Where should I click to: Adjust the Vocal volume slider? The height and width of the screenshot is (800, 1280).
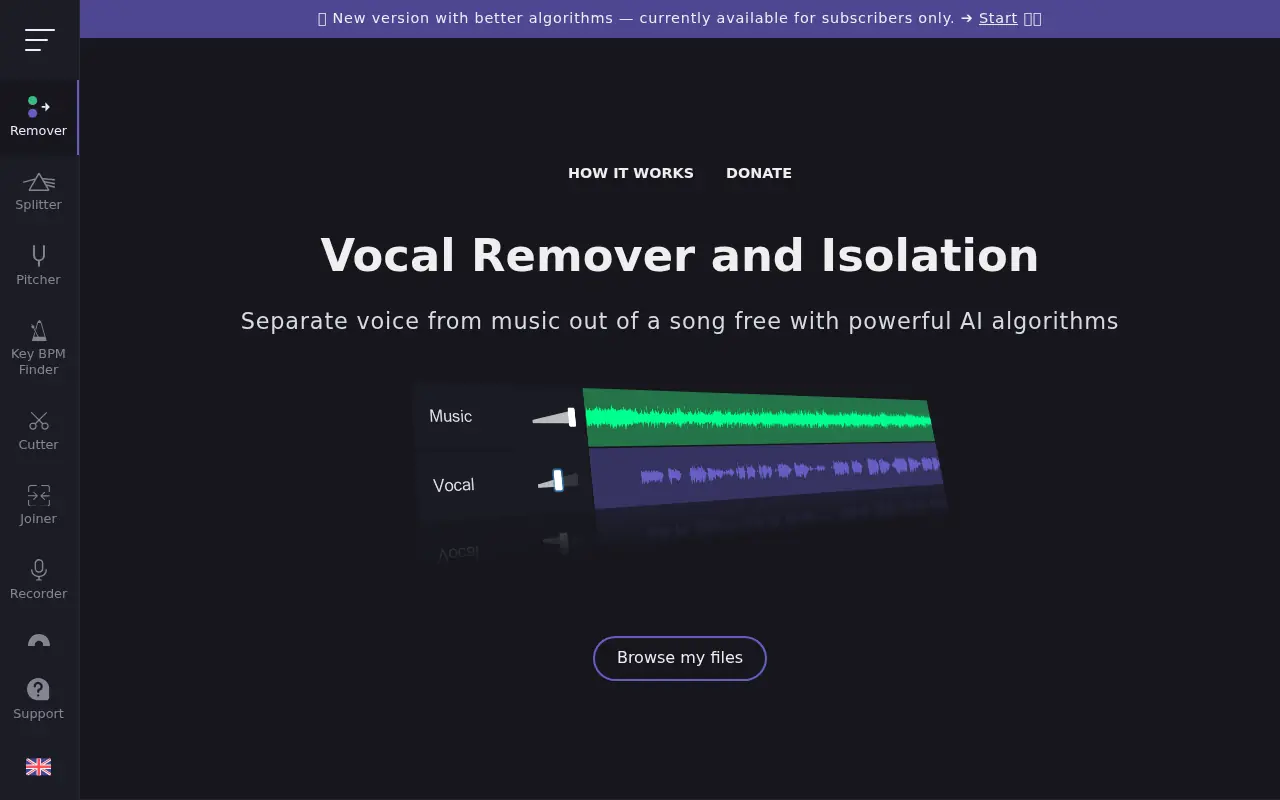[557, 481]
